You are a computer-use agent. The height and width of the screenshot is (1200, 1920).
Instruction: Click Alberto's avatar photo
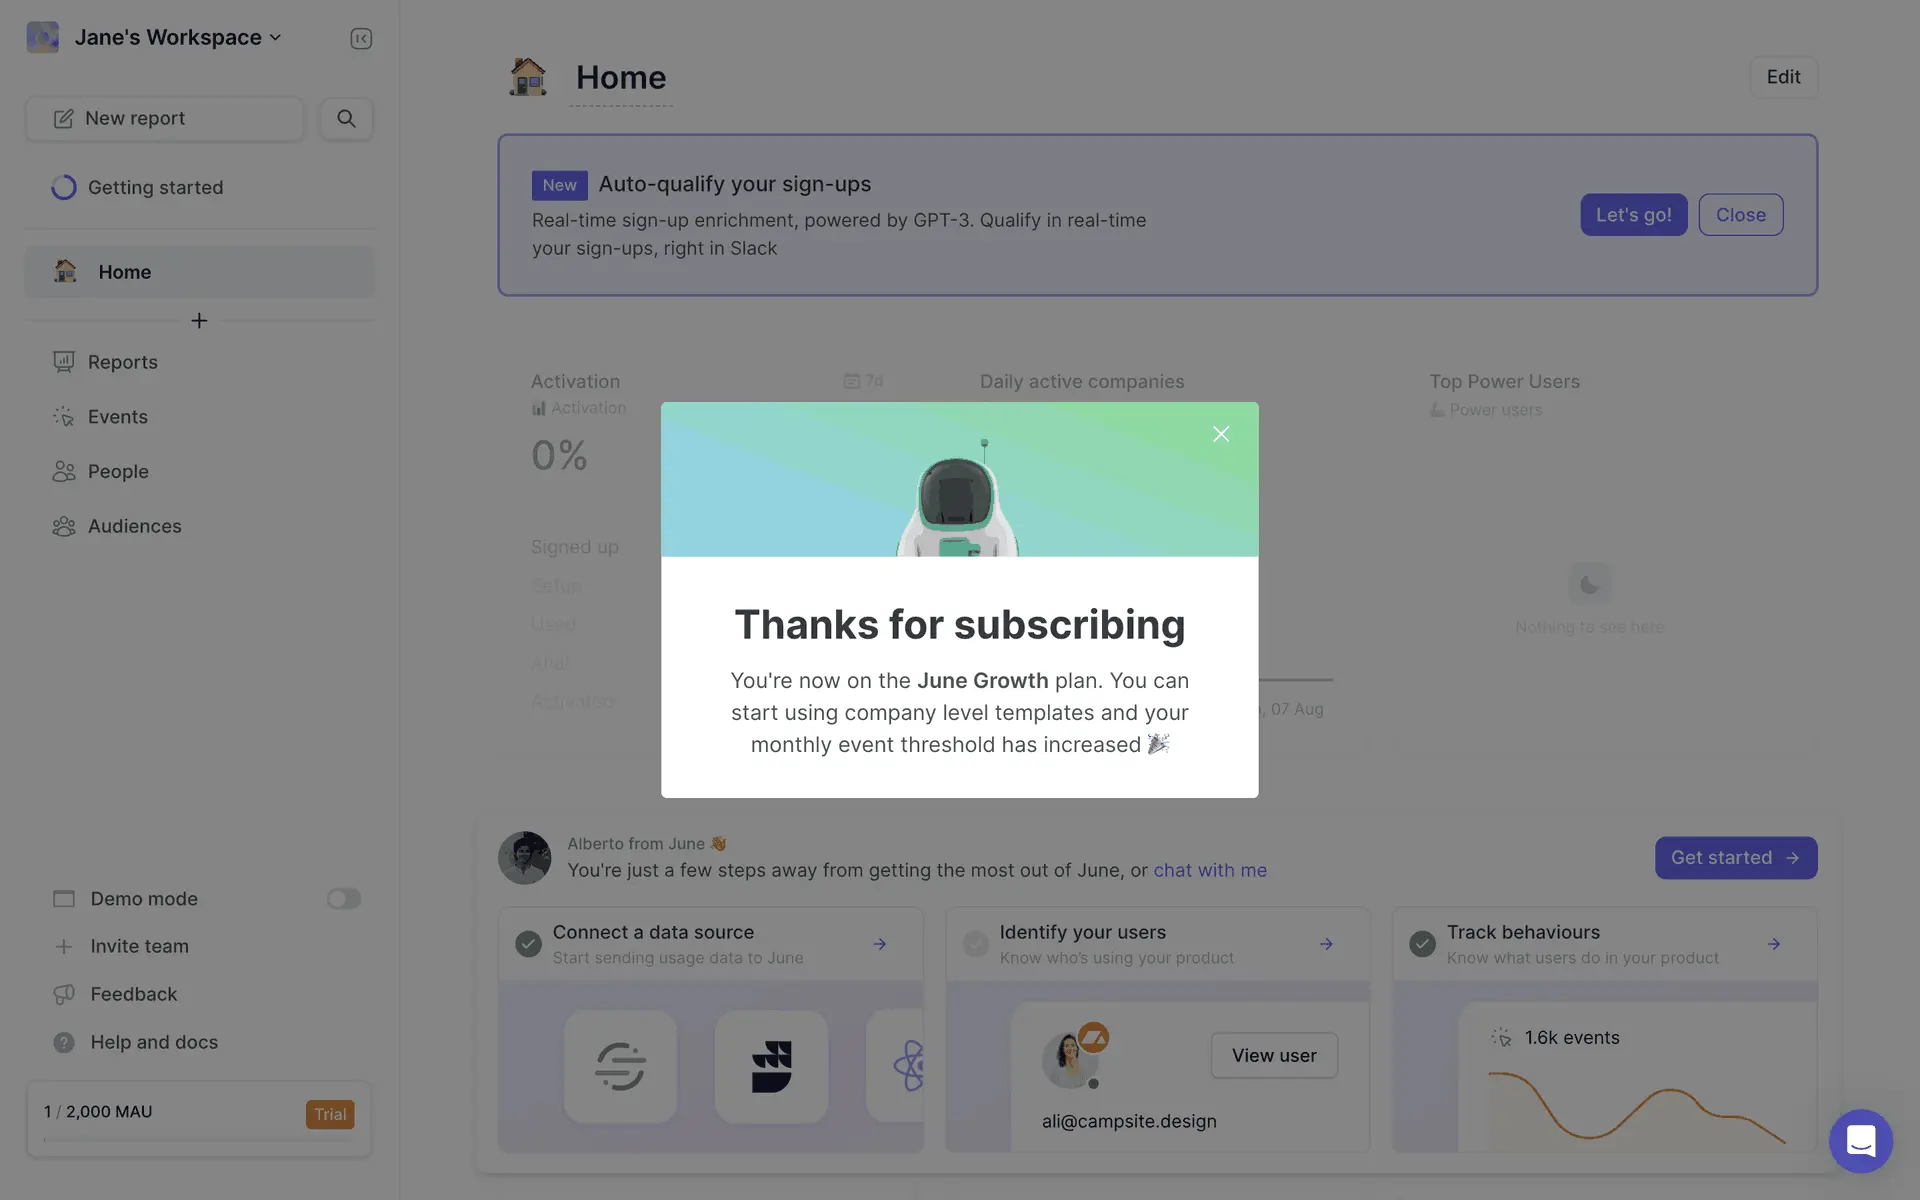tap(524, 857)
